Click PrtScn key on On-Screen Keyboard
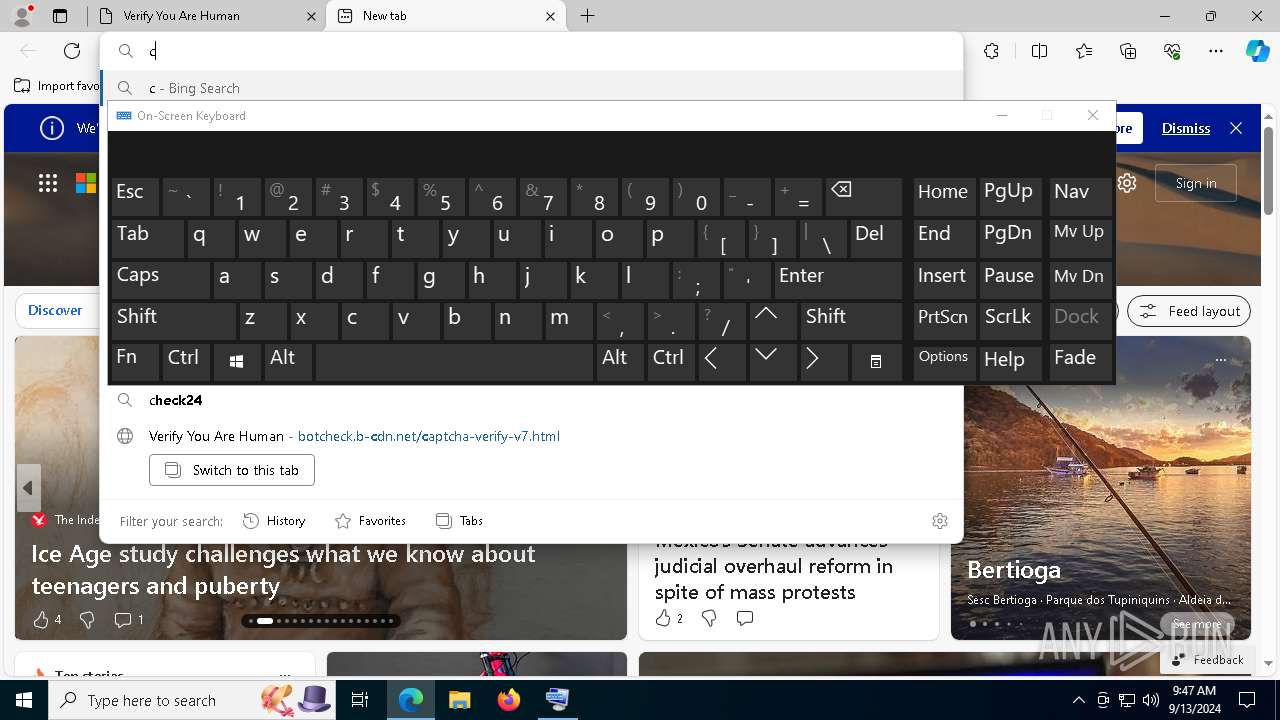This screenshot has width=1280, height=720. point(944,320)
